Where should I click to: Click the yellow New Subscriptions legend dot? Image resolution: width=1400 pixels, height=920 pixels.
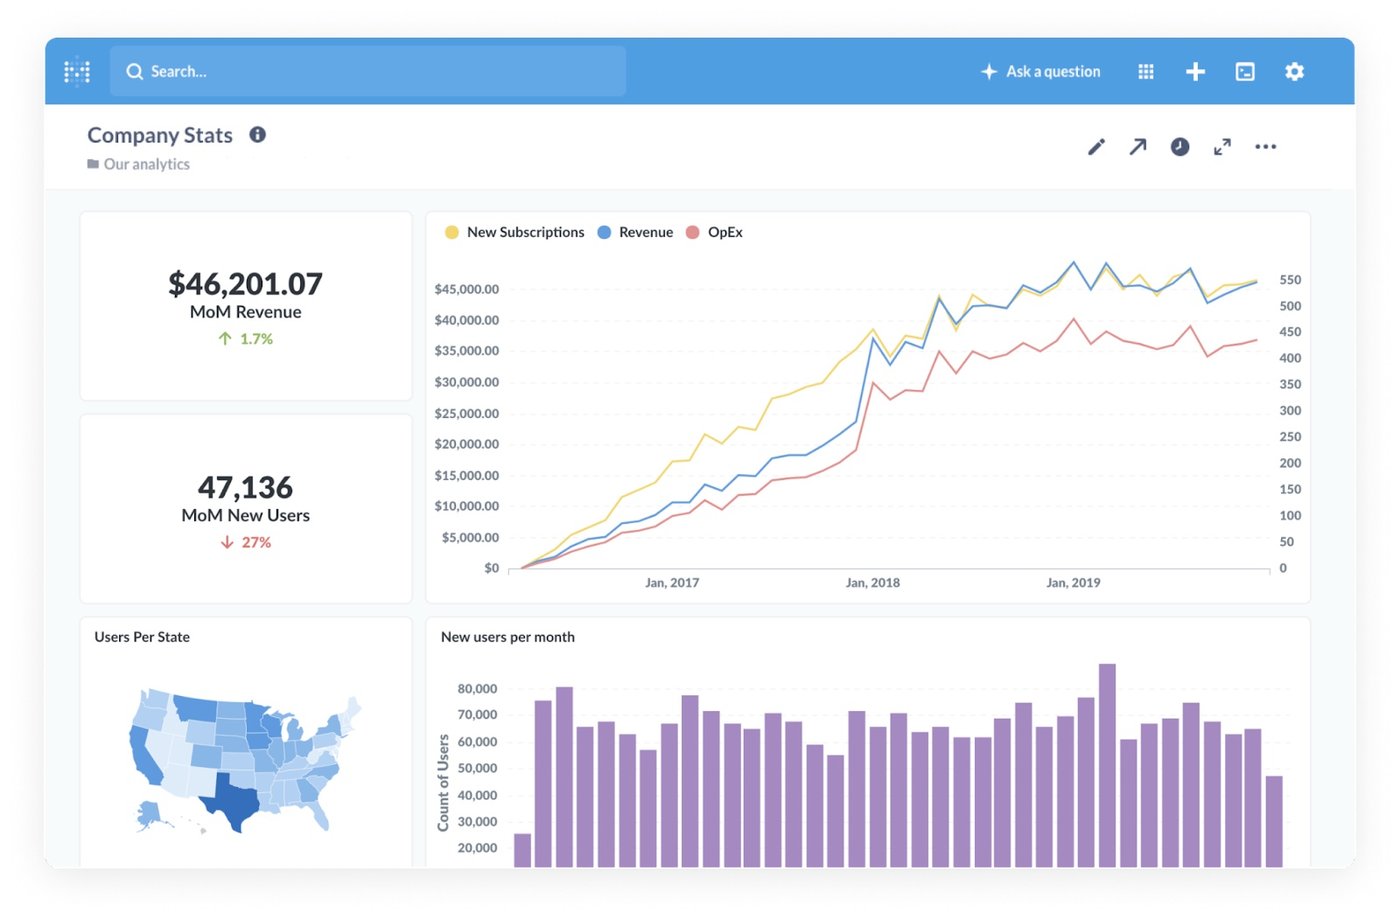point(452,231)
